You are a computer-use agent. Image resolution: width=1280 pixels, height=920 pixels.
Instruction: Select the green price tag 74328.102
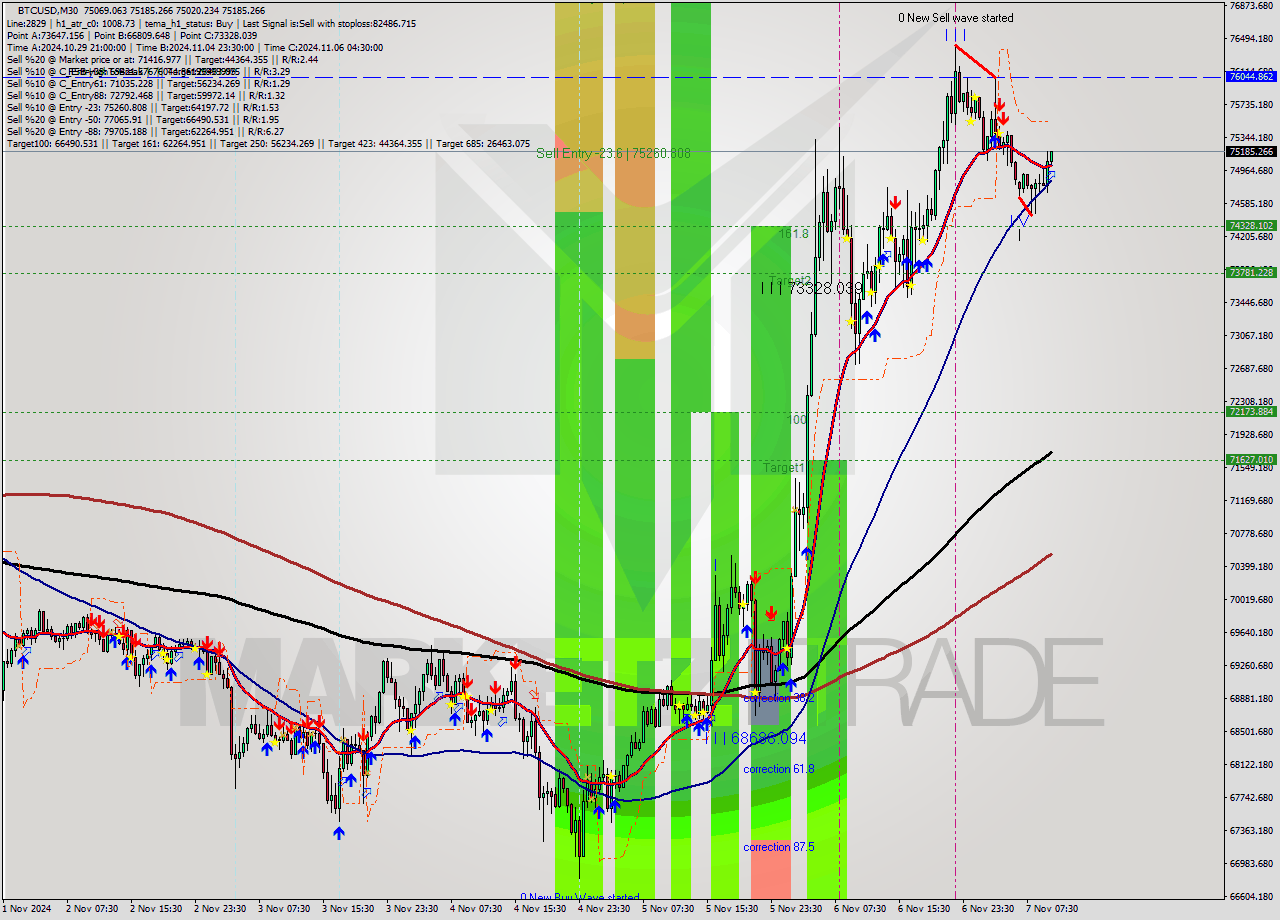(x=1251, y=226)
